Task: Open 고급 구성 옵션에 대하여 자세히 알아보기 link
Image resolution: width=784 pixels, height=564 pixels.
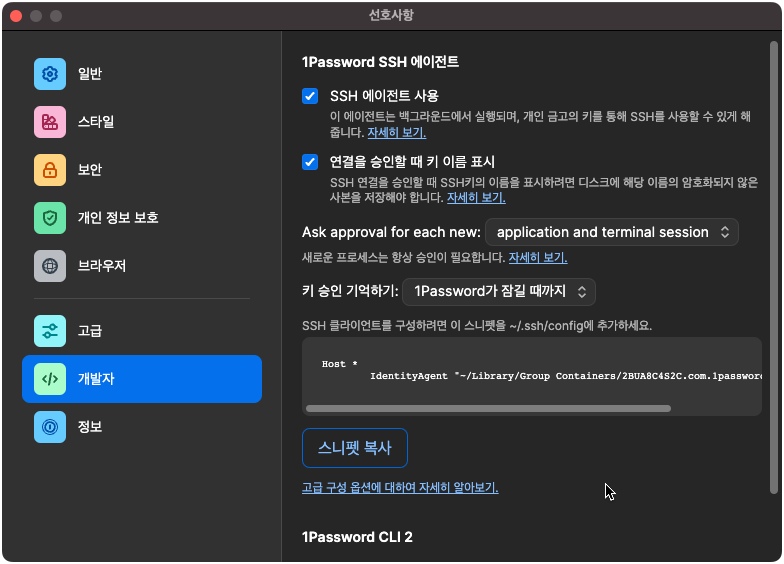Action: 400,488
